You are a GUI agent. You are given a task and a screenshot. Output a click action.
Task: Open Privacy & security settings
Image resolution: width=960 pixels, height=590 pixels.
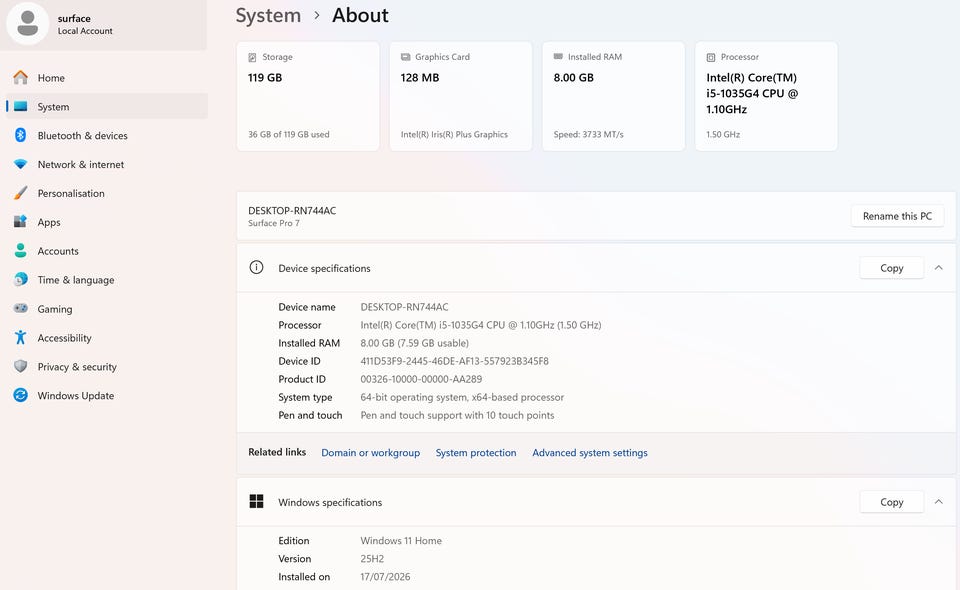(106, 366)
